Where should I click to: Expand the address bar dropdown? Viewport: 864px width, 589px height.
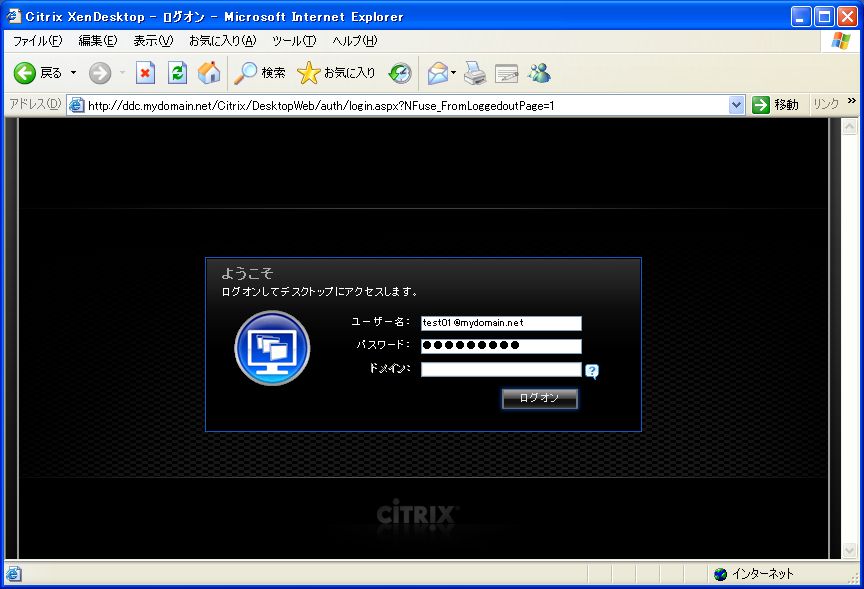736,105
